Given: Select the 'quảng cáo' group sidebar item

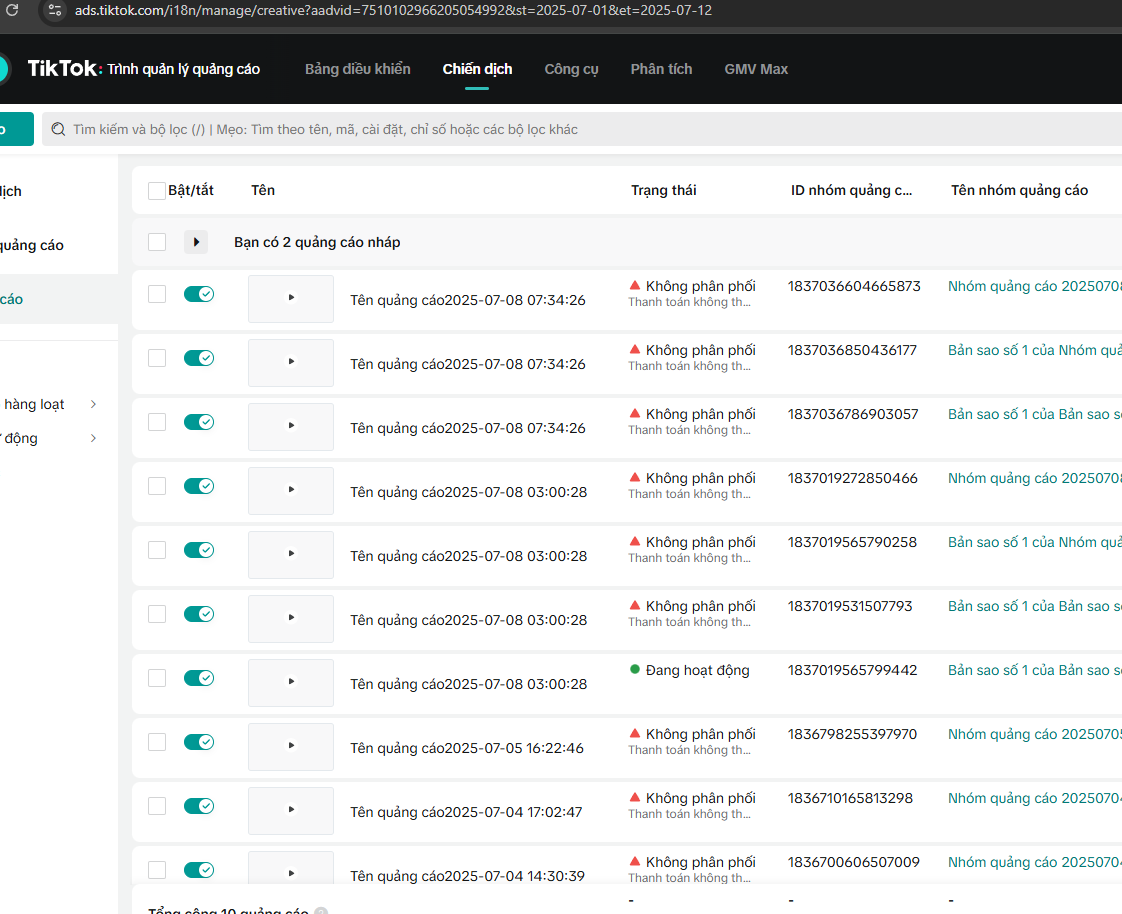Looking at the screenshot, I should coord(32,245).
